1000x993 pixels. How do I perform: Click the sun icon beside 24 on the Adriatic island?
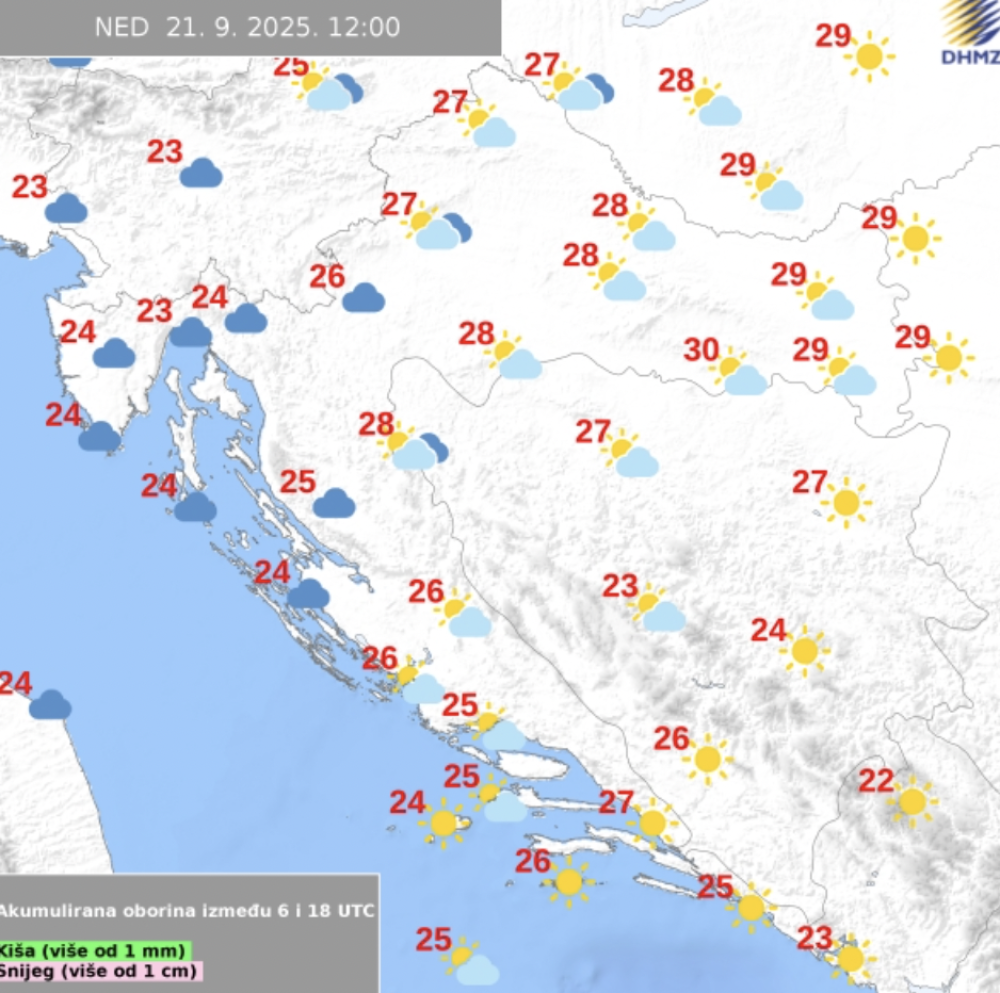pos(443,823)
